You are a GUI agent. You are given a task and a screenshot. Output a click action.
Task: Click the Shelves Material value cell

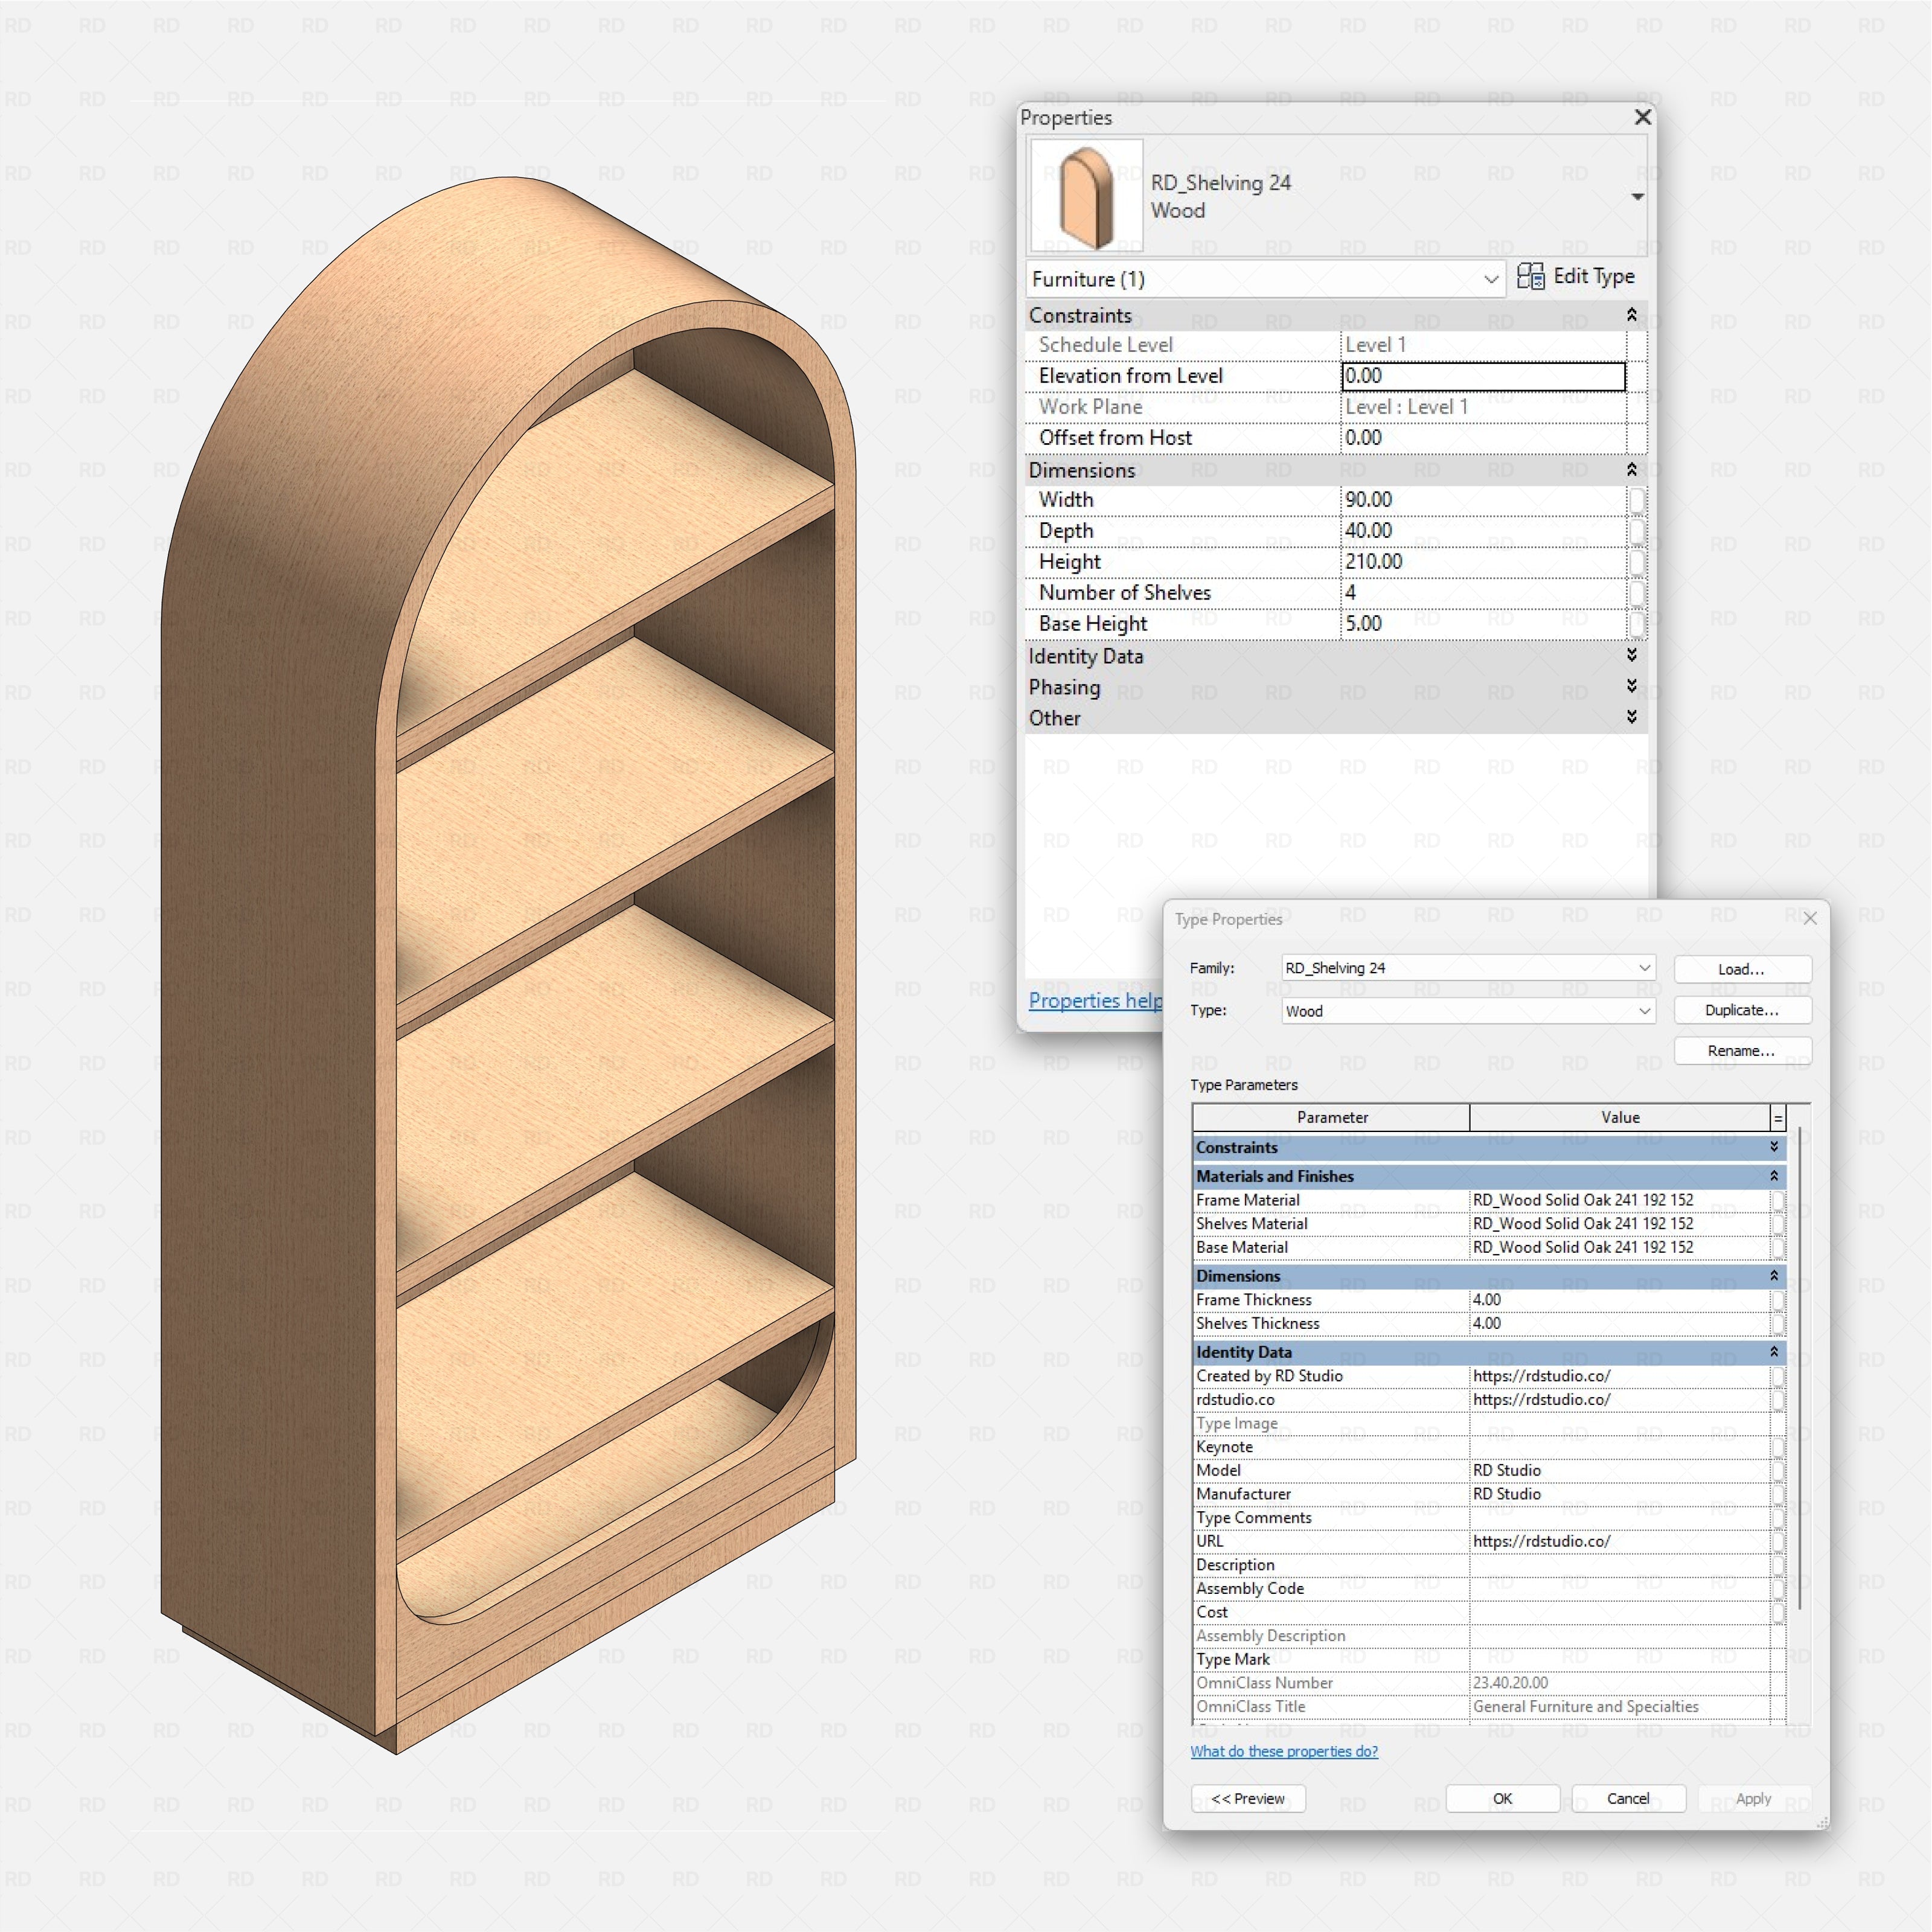tap(1619, 1224)
